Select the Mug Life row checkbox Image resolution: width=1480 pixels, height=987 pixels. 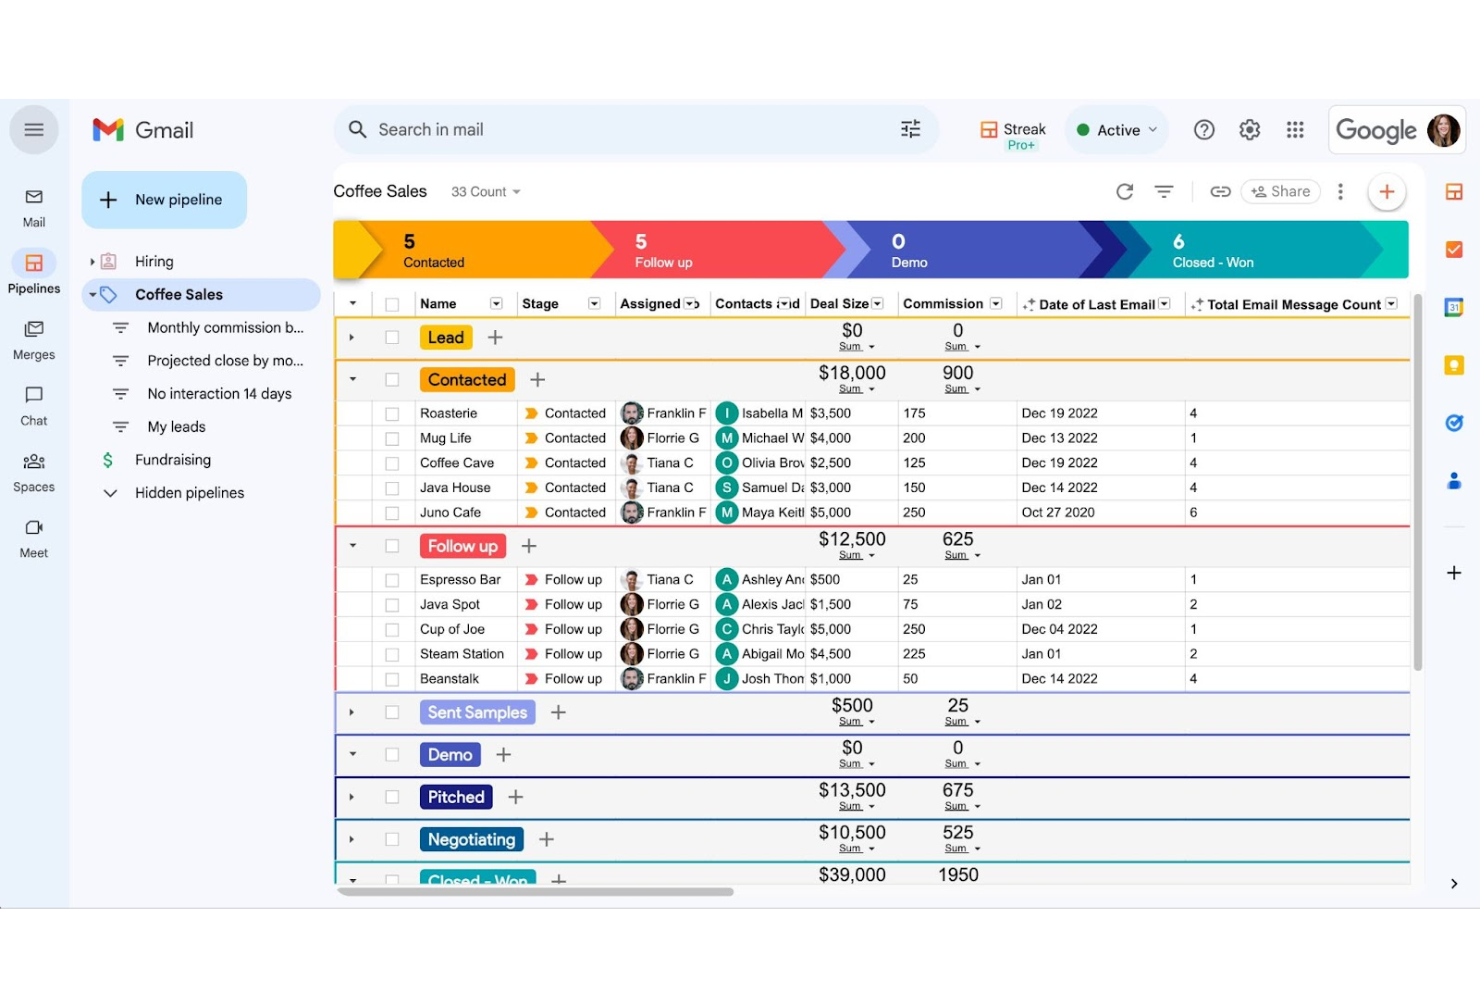[x=392, y=438]
